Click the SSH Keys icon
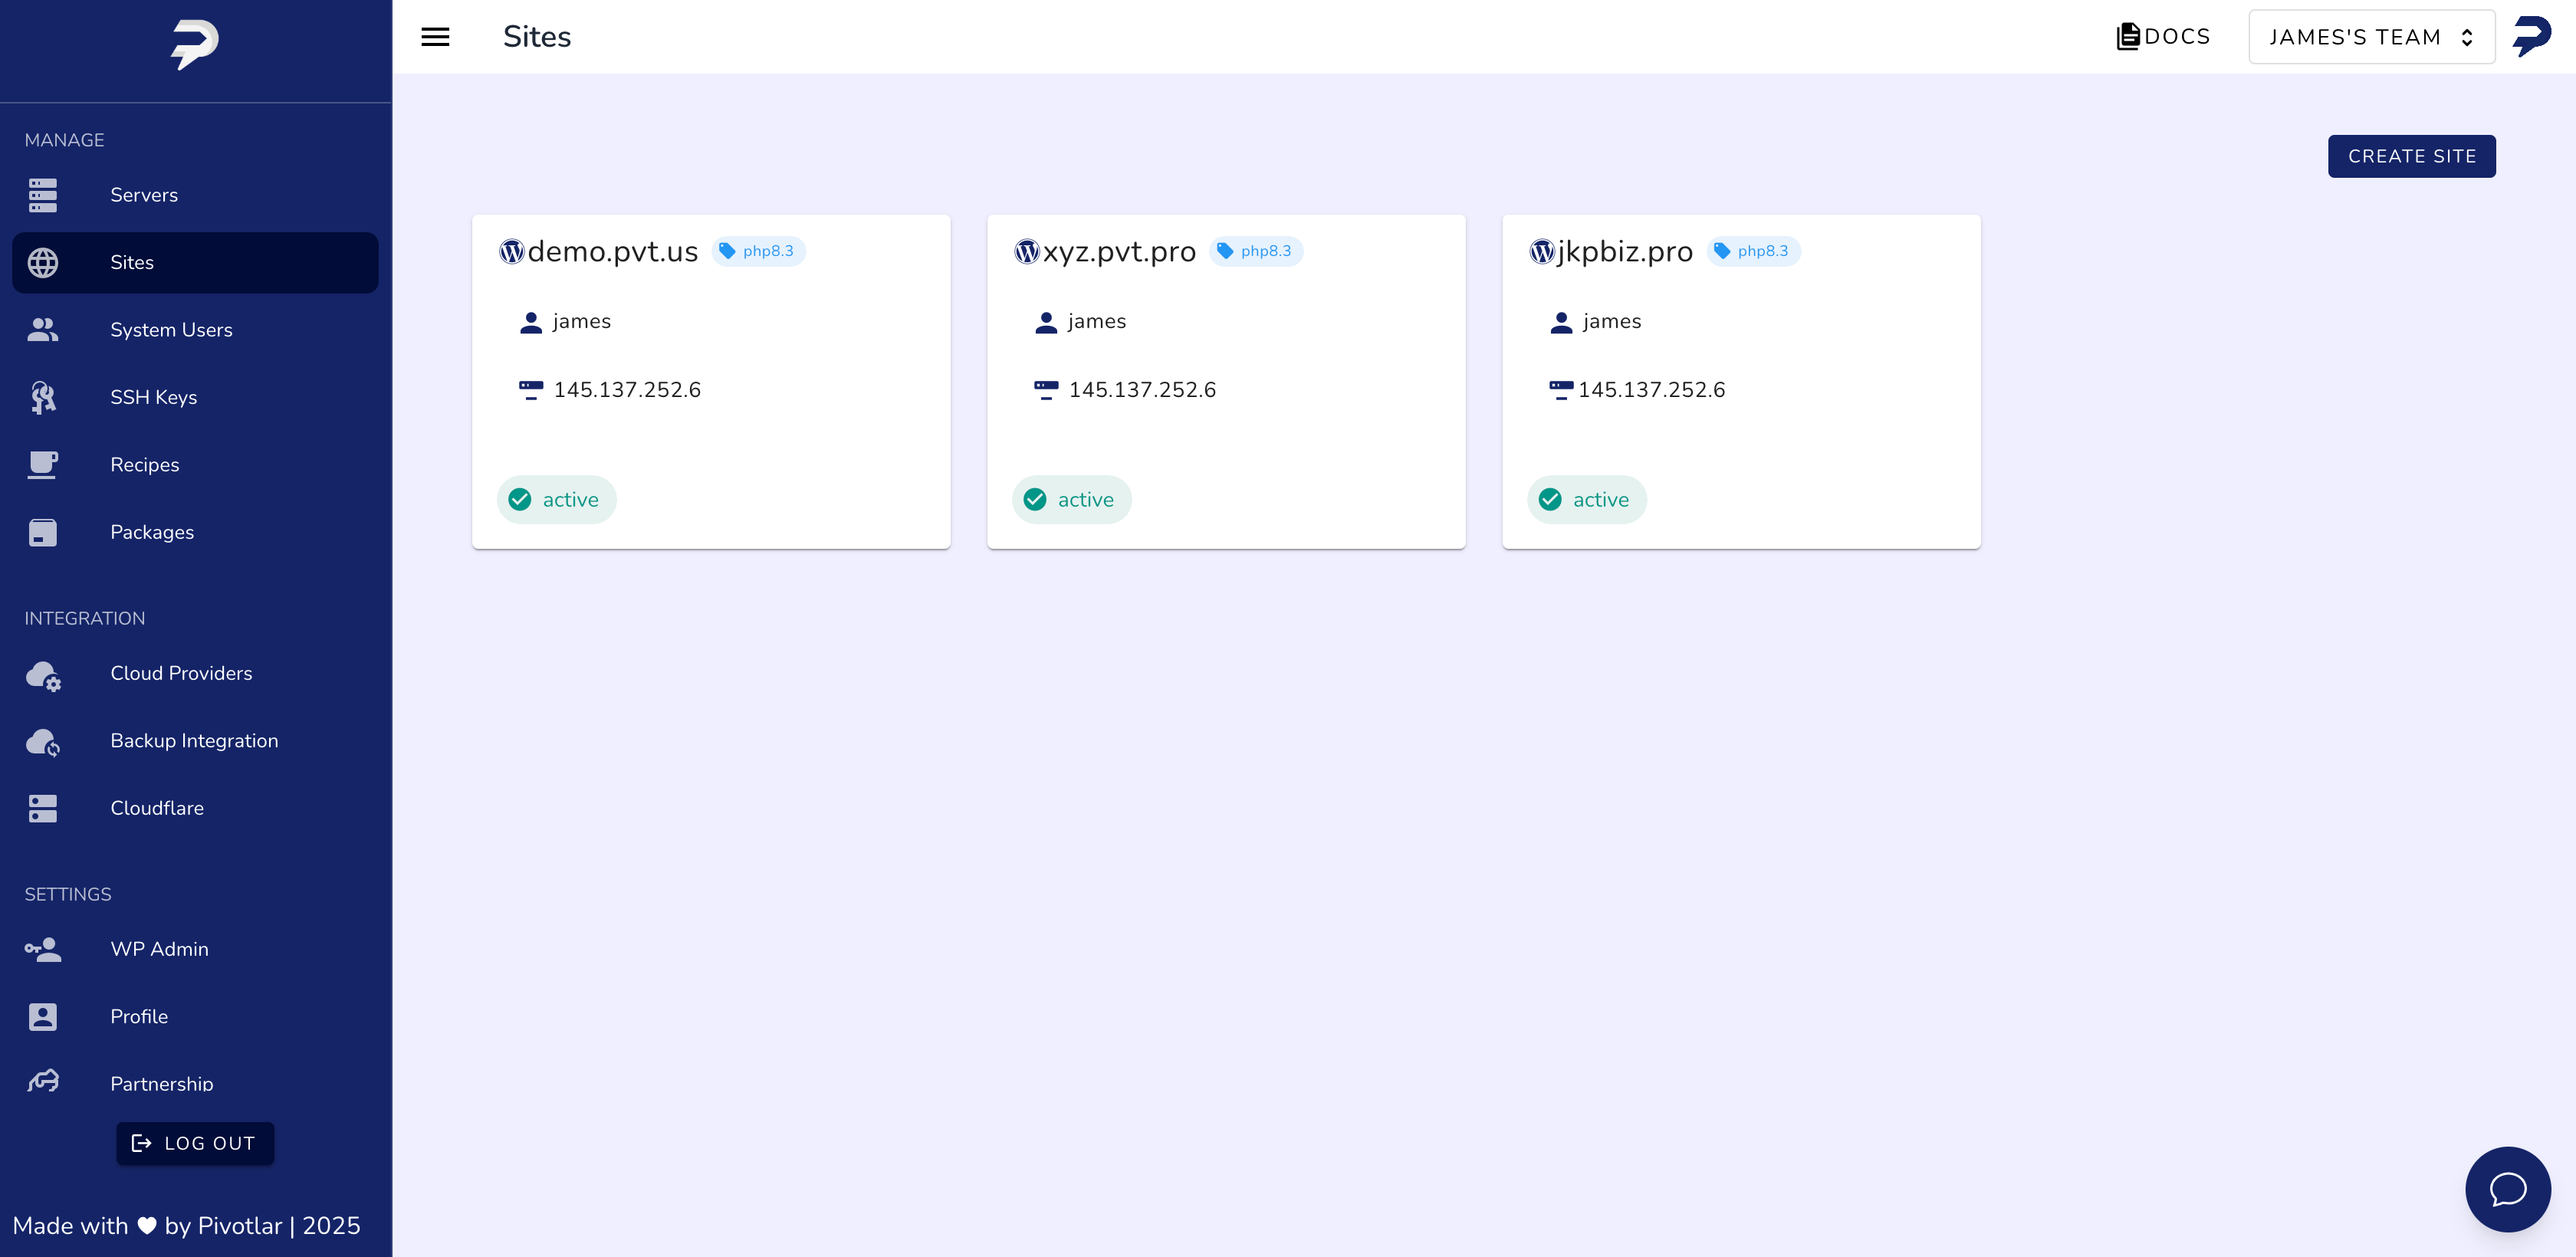2576x1257 pixels. [x=43, y=397]
